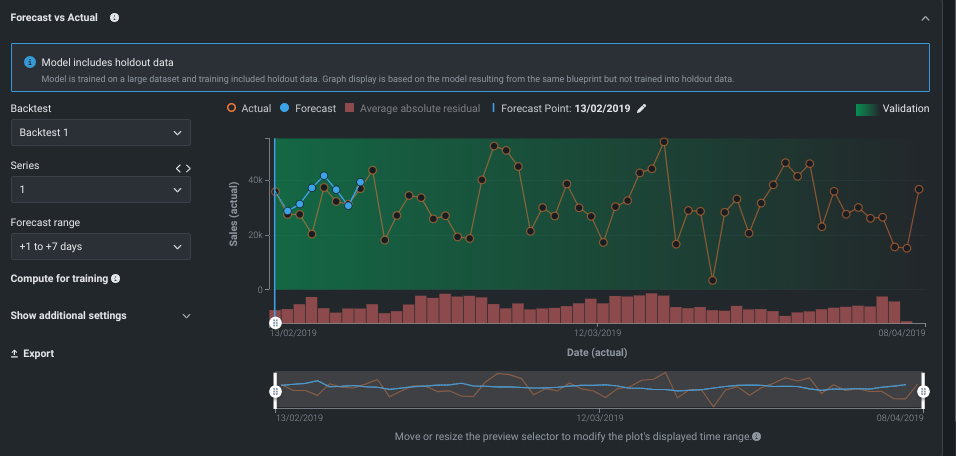Toggle Average absolute residual in legend
Viewport: 956px width, 456px height.
click(x=412, y=108)
